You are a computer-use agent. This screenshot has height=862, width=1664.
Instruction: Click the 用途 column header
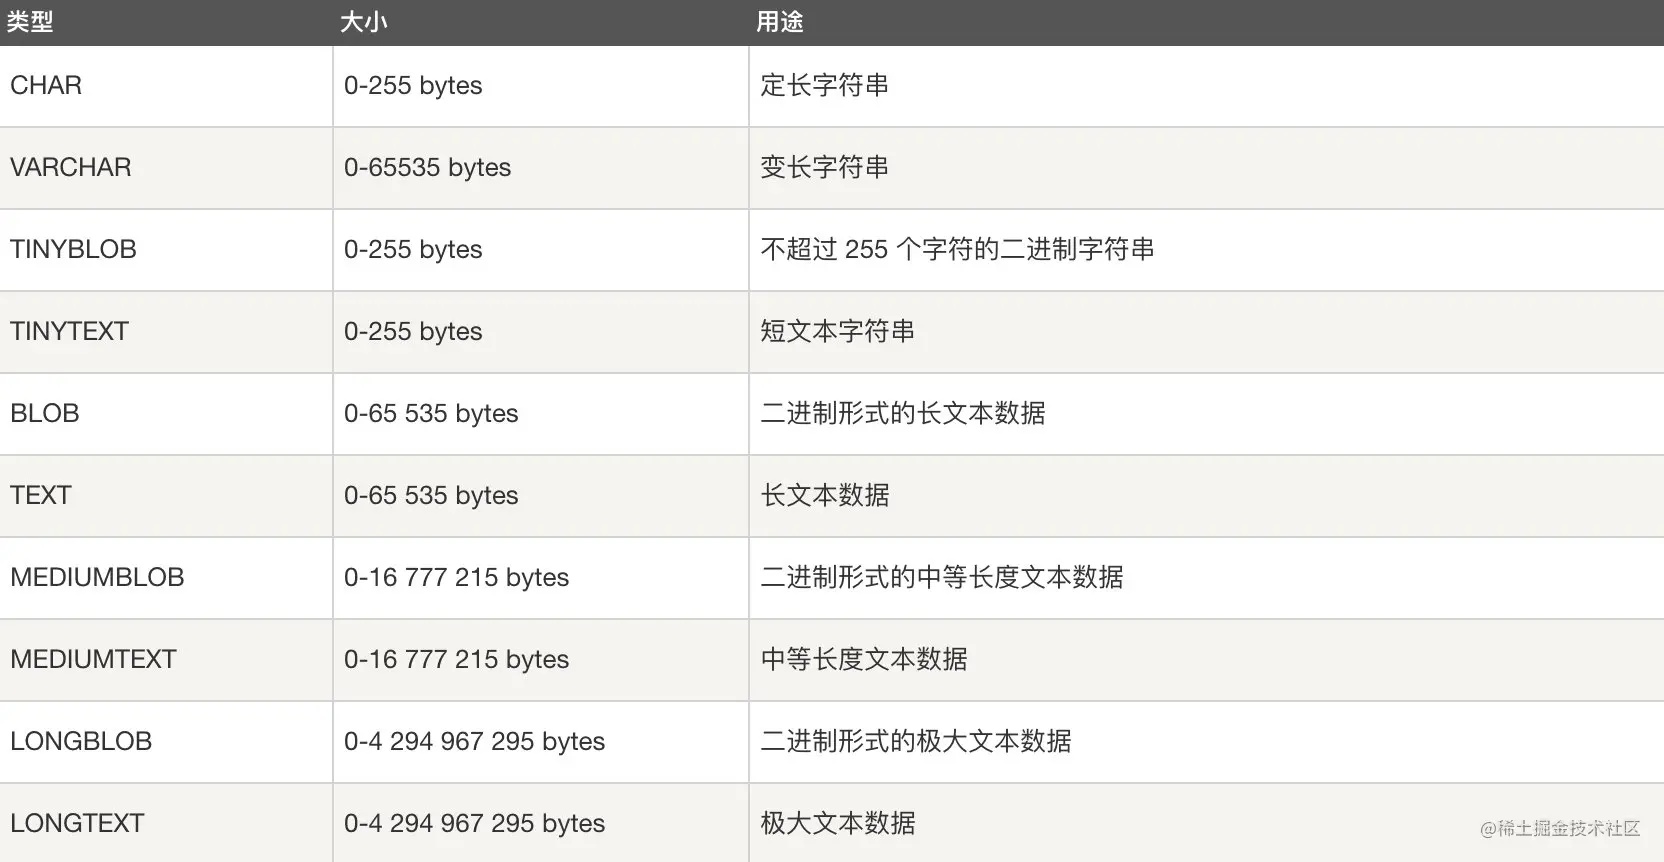pyautogui.click(x=779, y=22)
